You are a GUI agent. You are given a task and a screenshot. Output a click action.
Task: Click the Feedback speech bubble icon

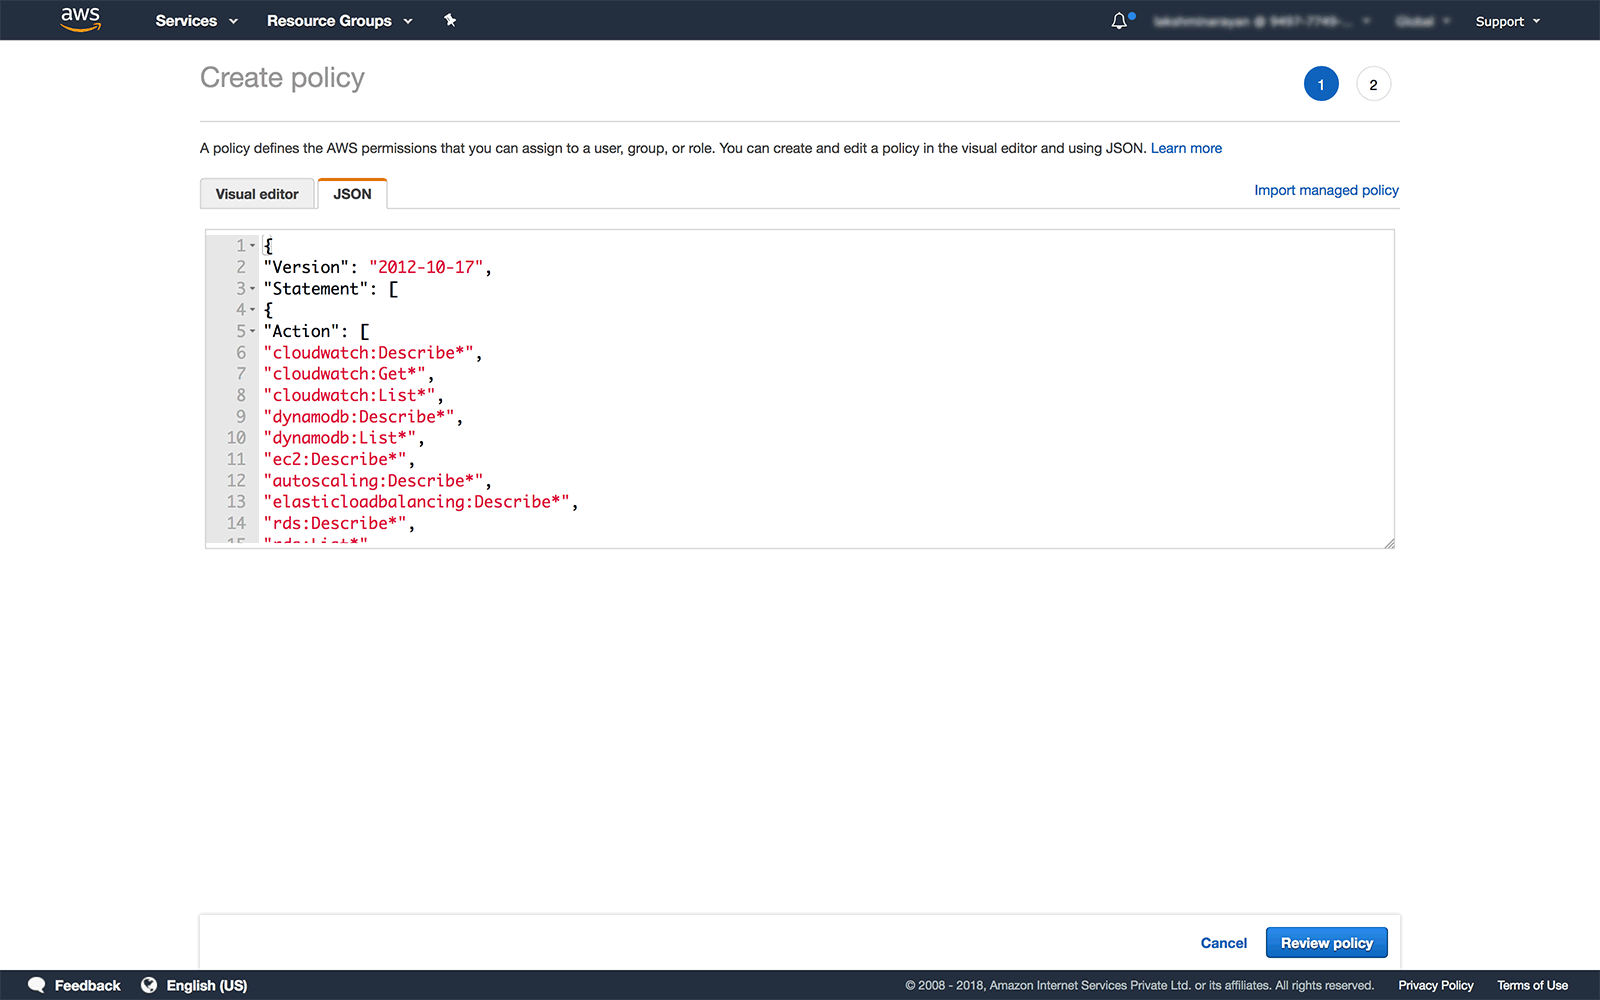pos(37,985)
